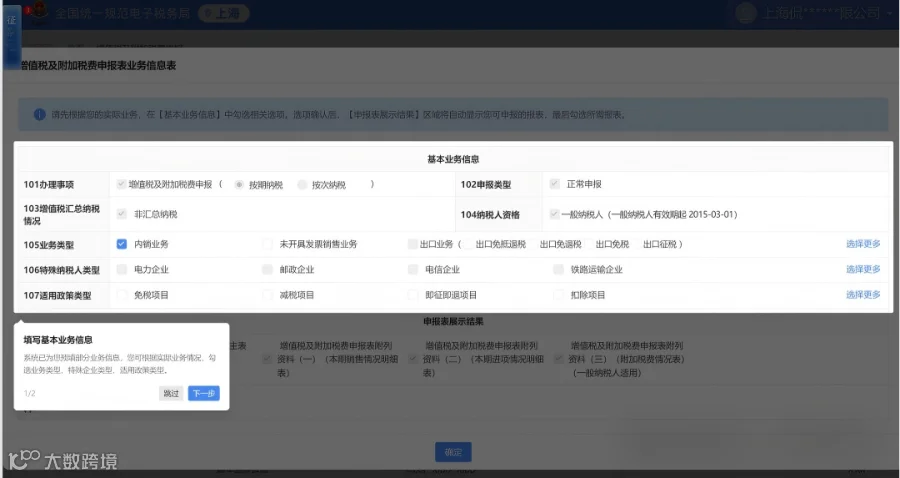Select the 按次纳税 radio button
The image size is (900, 478).
302,185
